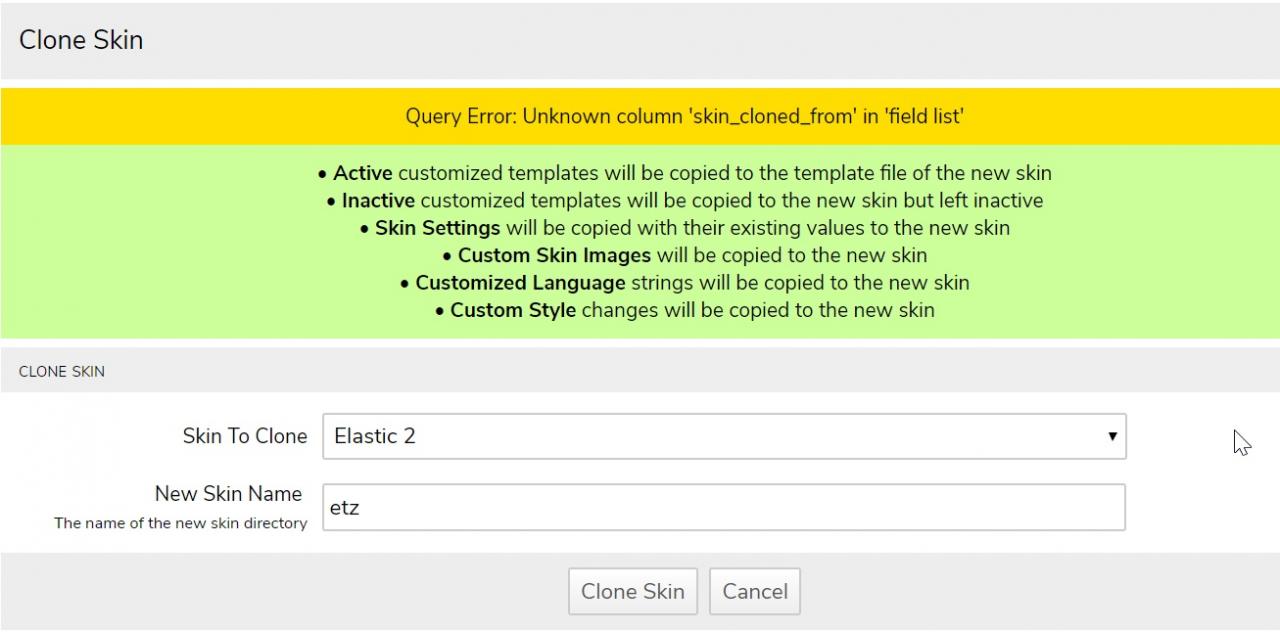Cancel the skin cloning form
This screenshot has height=632, width=1280.
[755, 591]
